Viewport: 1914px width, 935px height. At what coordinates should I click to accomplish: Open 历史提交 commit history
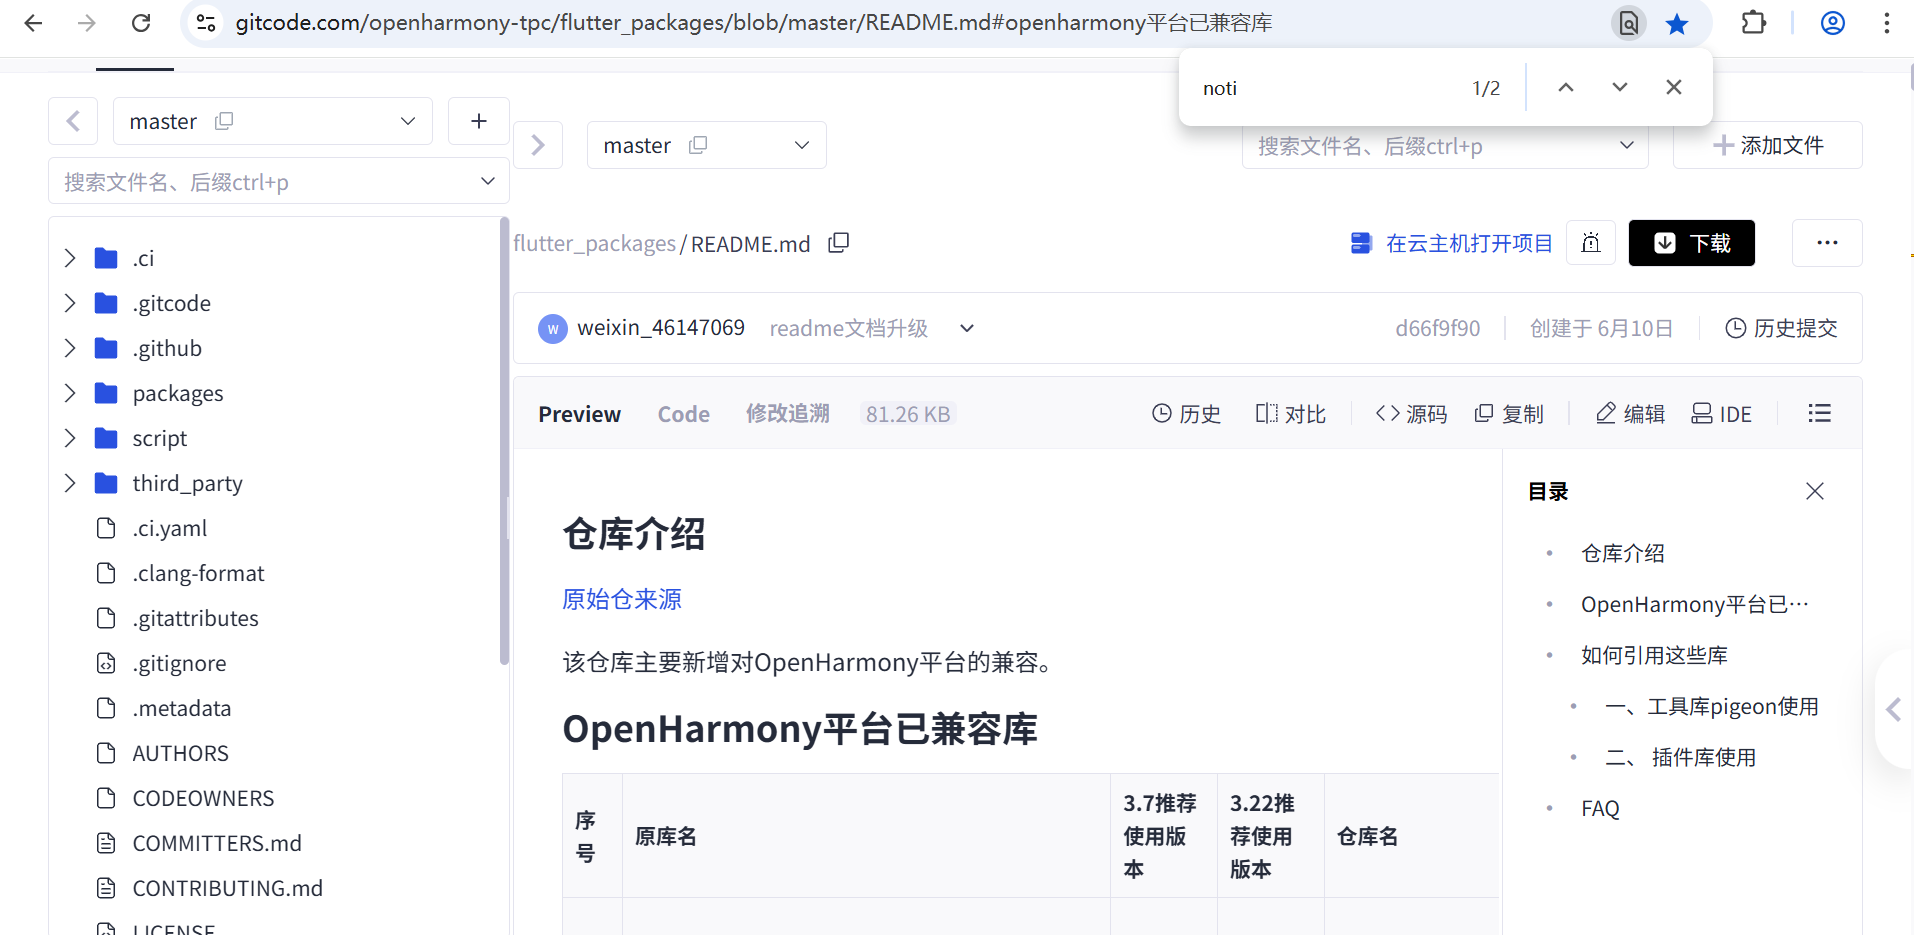click(x=1782, y=328)
